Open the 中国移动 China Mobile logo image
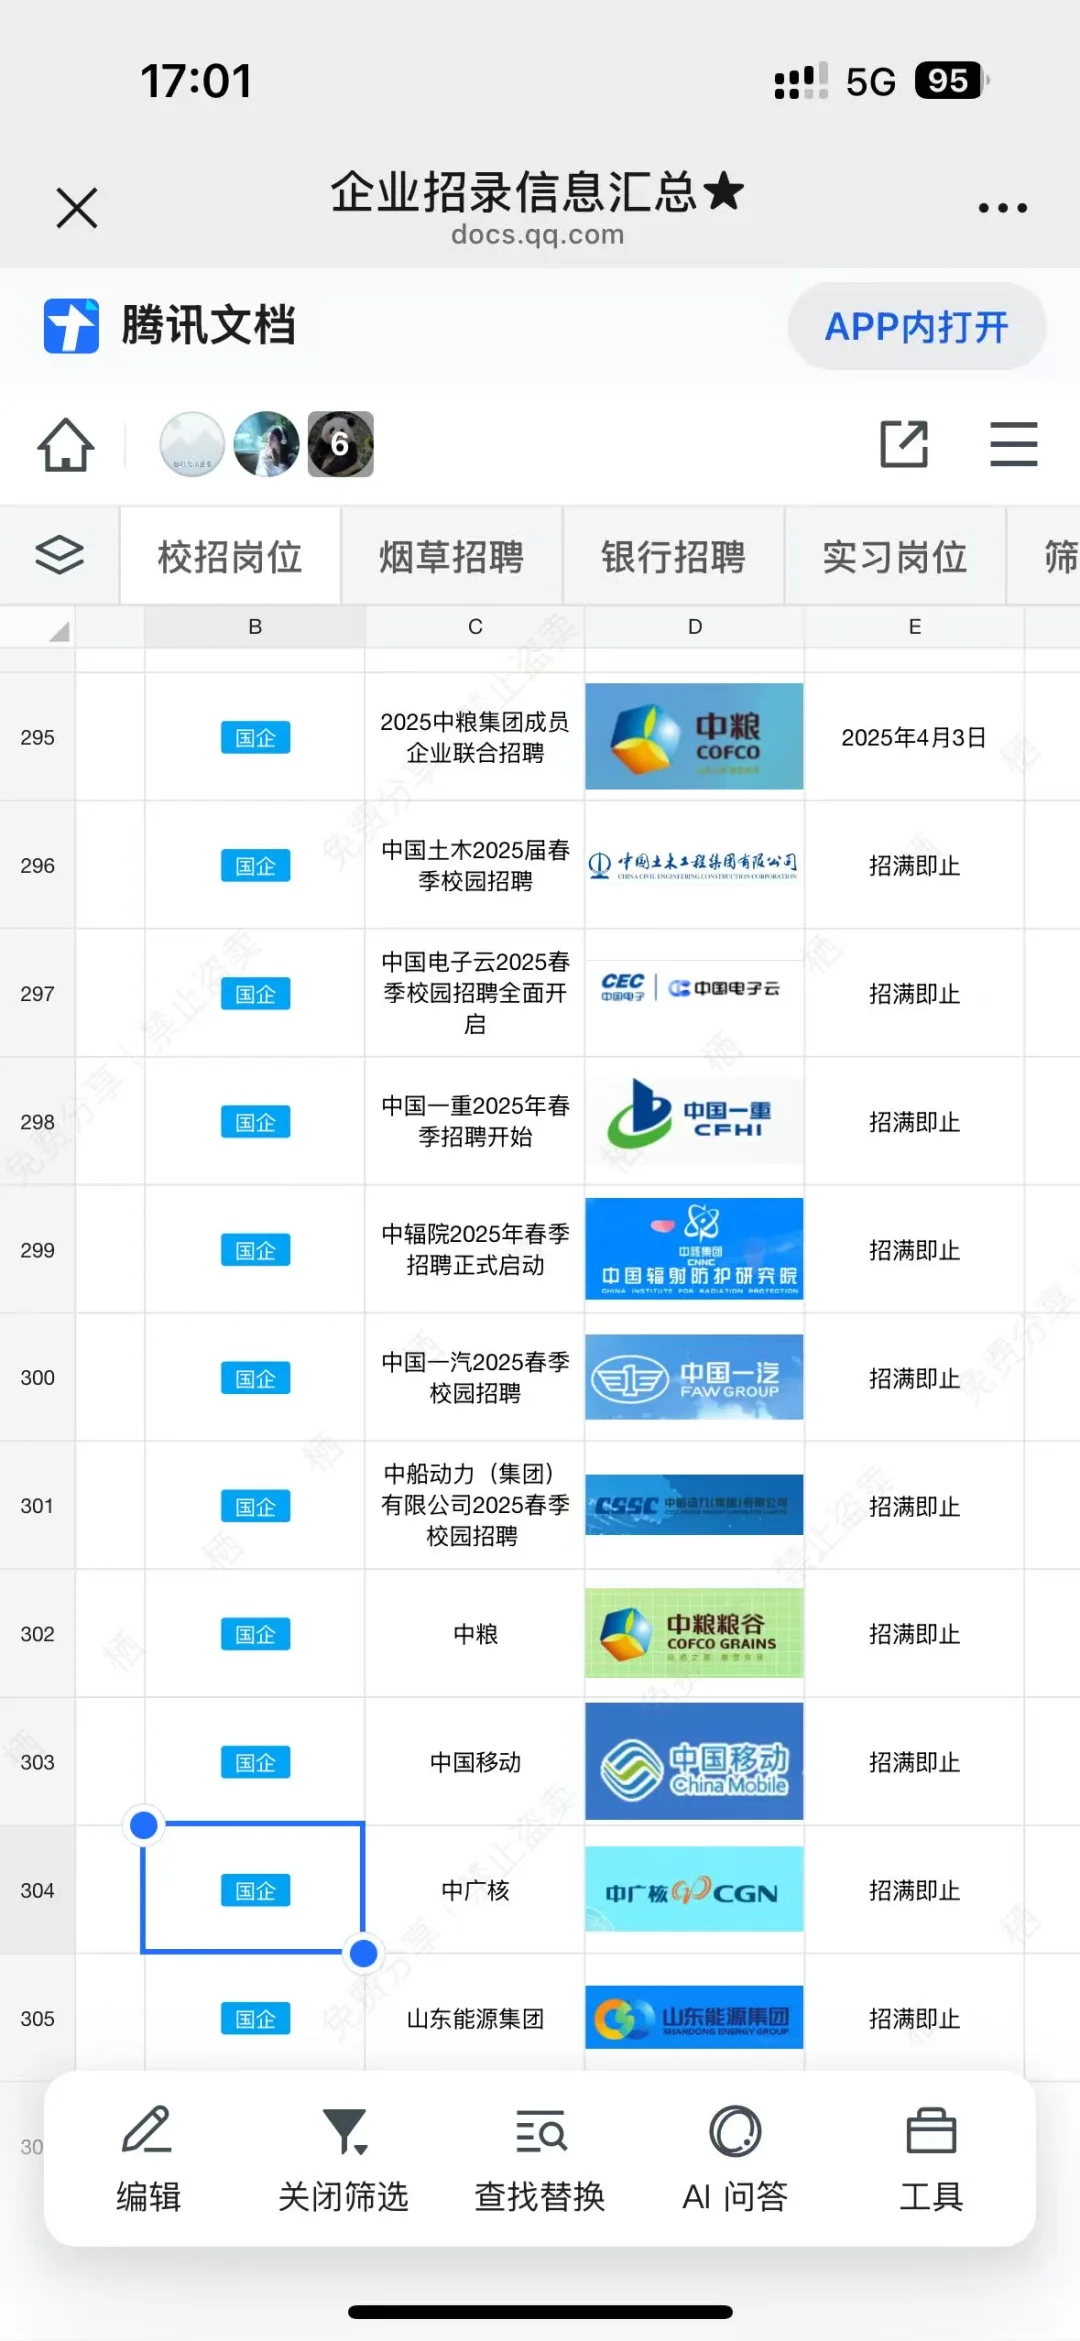1080x2341 pixels. tap(694, 1761)
